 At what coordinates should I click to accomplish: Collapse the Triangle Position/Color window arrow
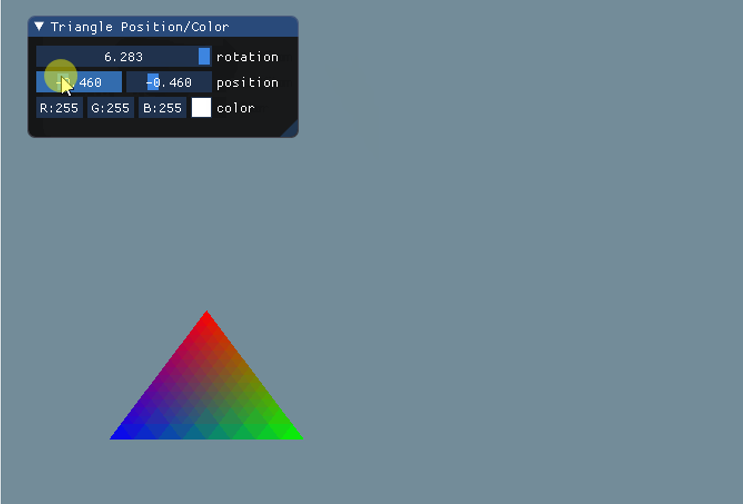point(39,27)
